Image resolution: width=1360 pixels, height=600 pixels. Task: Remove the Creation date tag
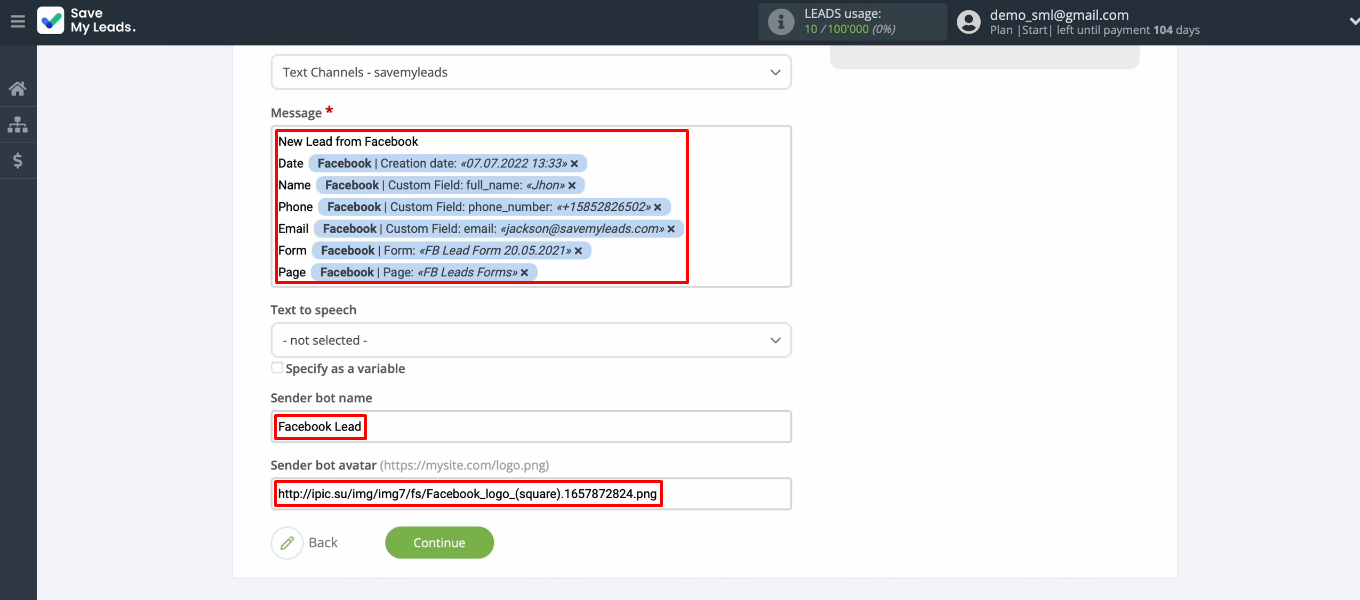point(574,163)
